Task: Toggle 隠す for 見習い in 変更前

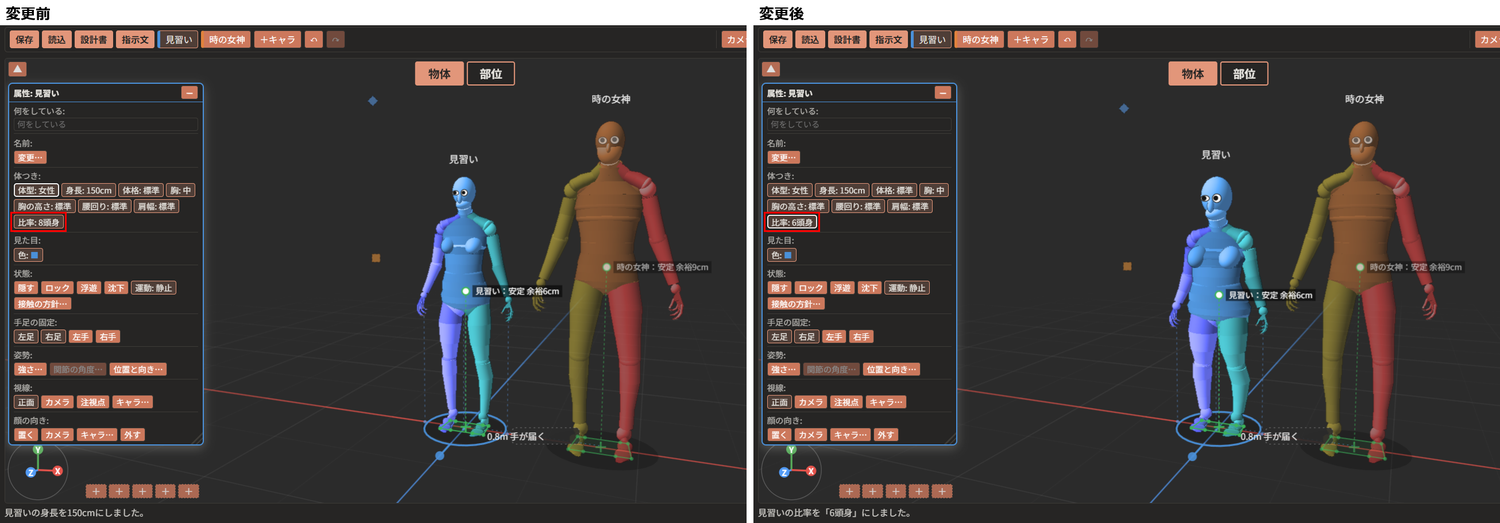Action: (25, 287)
